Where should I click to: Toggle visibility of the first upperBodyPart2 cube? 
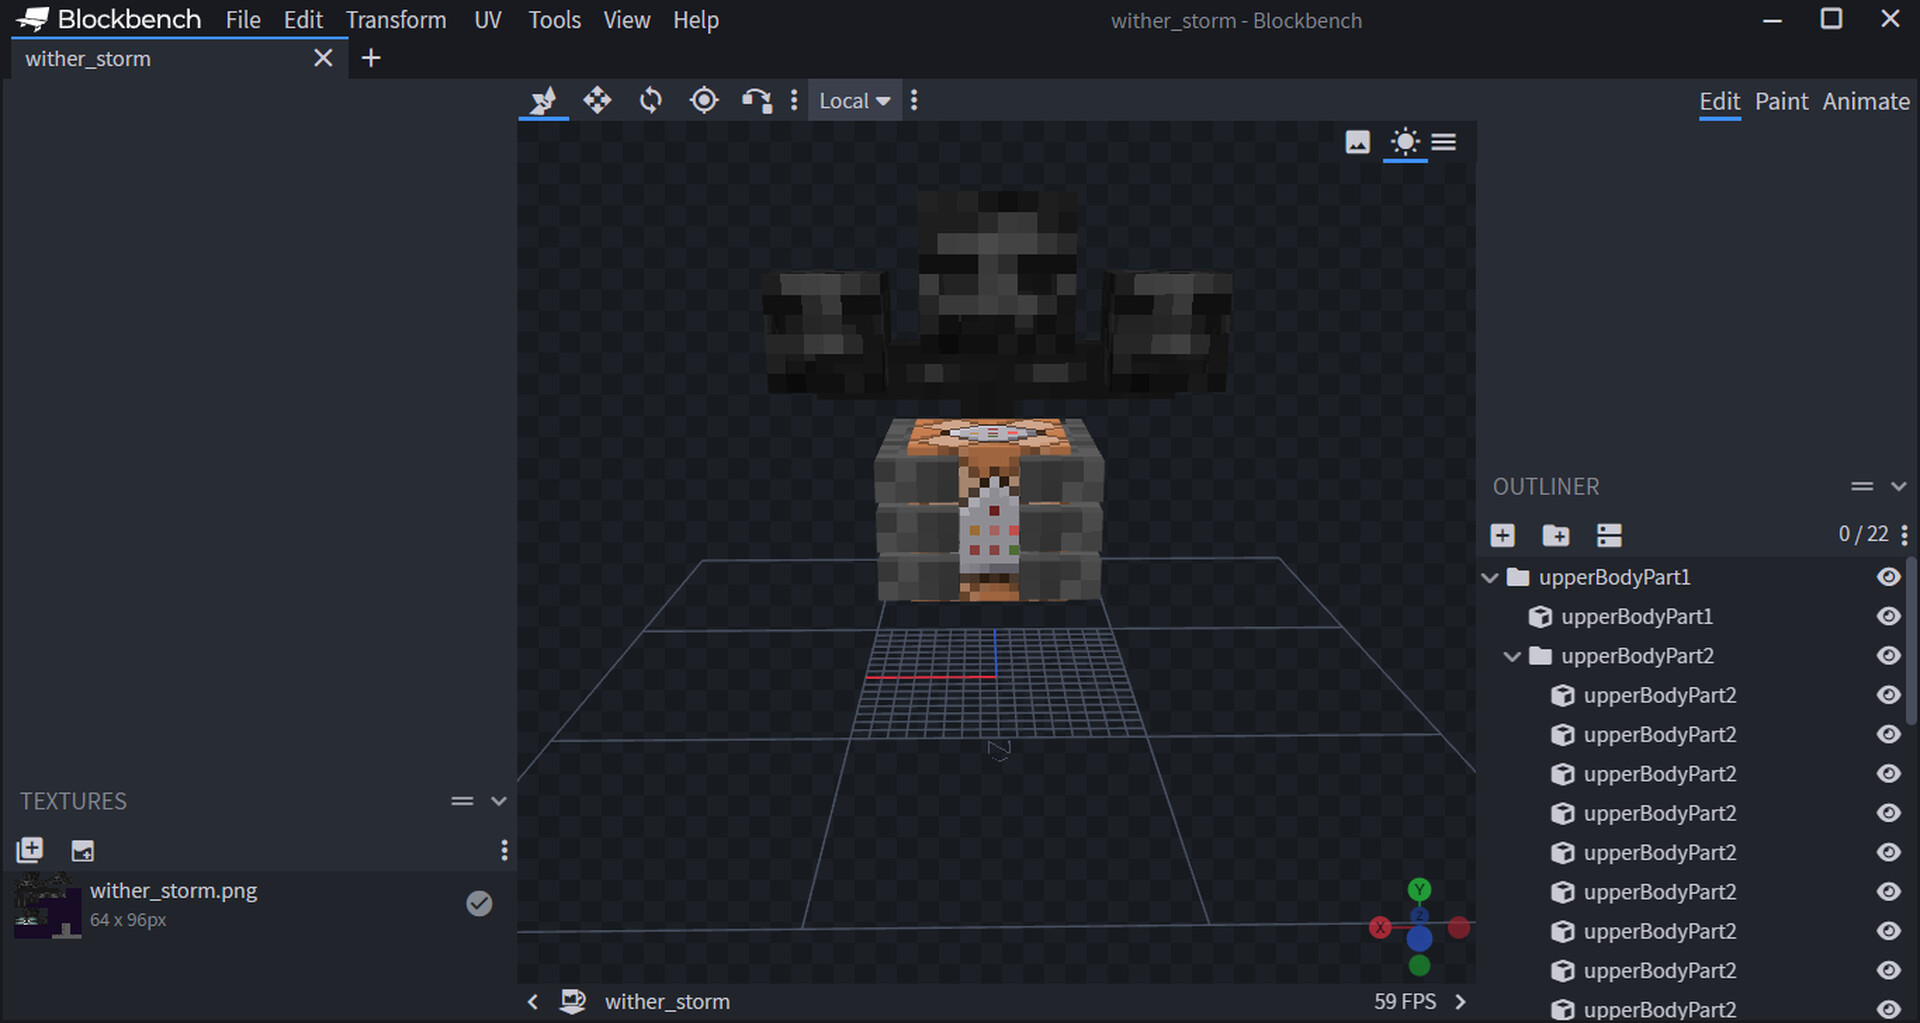click(1888, 695)
